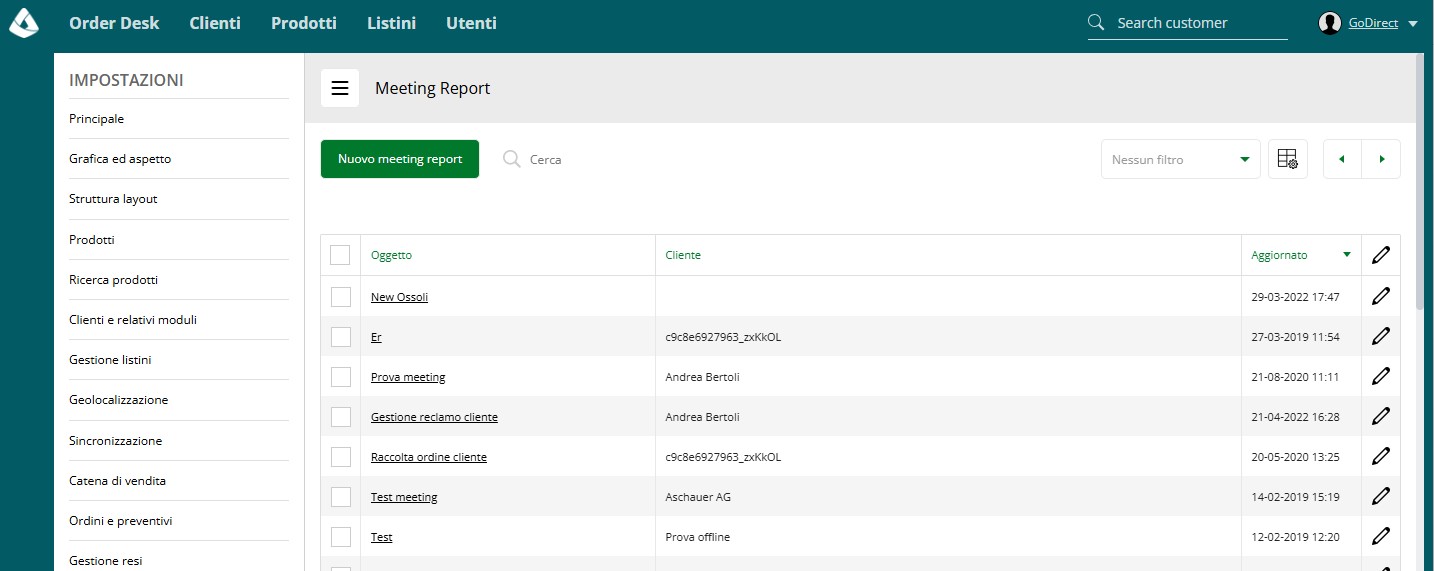Toggle sort arrow on Aggiornato column

[x=1347, y=255]
